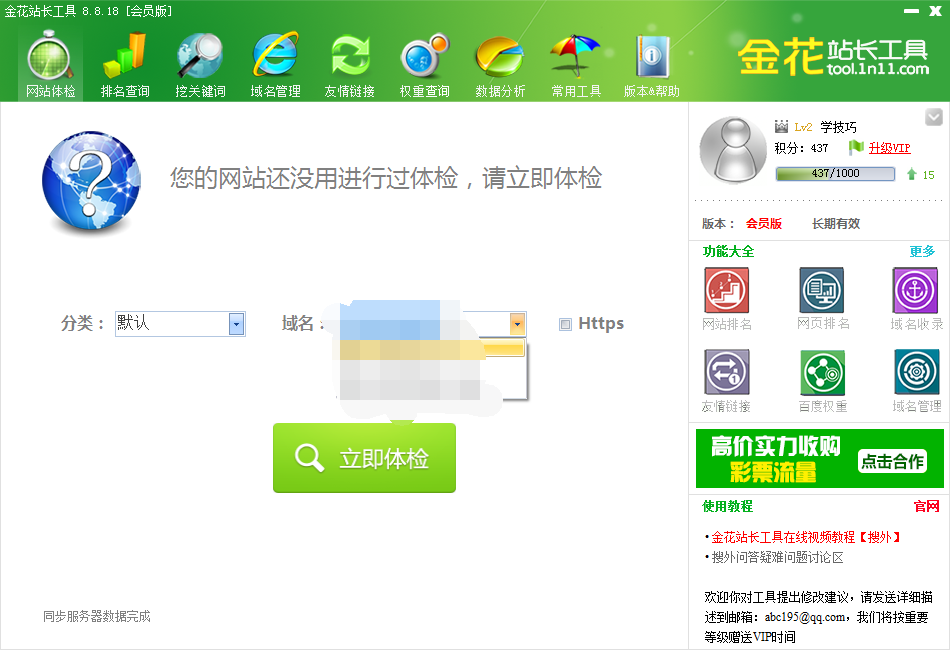This screenshot has width=950, height=650.
Task: Open the 排名查询 bar chart icon
Action: tap(125, 65)
